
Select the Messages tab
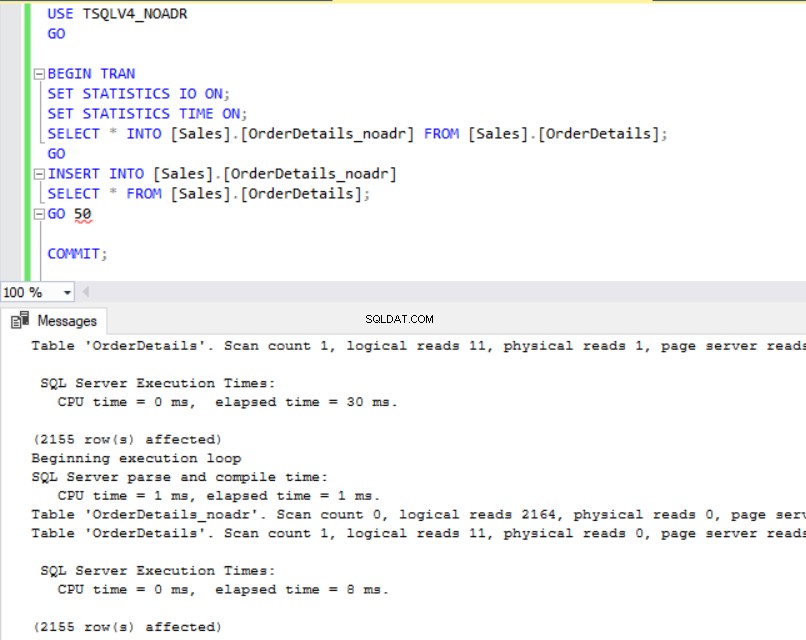56,321
